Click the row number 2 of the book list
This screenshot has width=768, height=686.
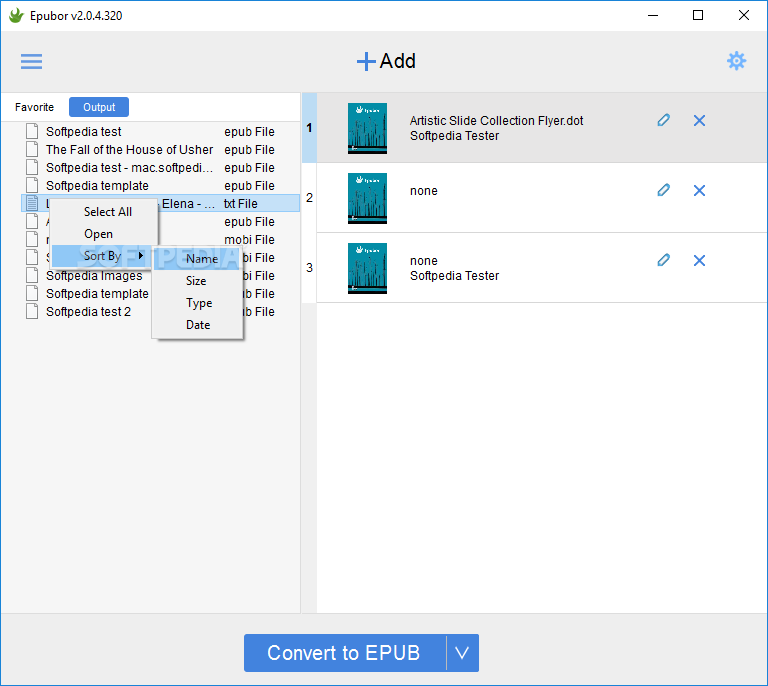[x=309, y=198]
